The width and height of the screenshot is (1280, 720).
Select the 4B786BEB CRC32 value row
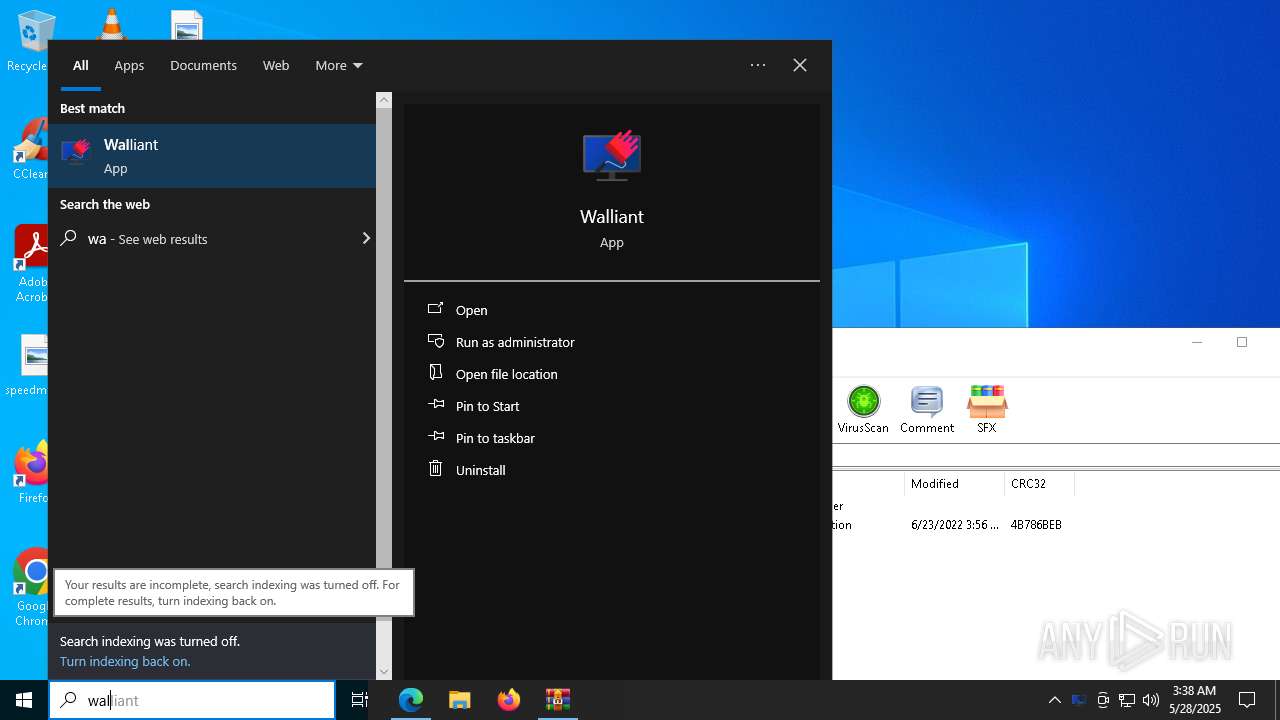1036,524
